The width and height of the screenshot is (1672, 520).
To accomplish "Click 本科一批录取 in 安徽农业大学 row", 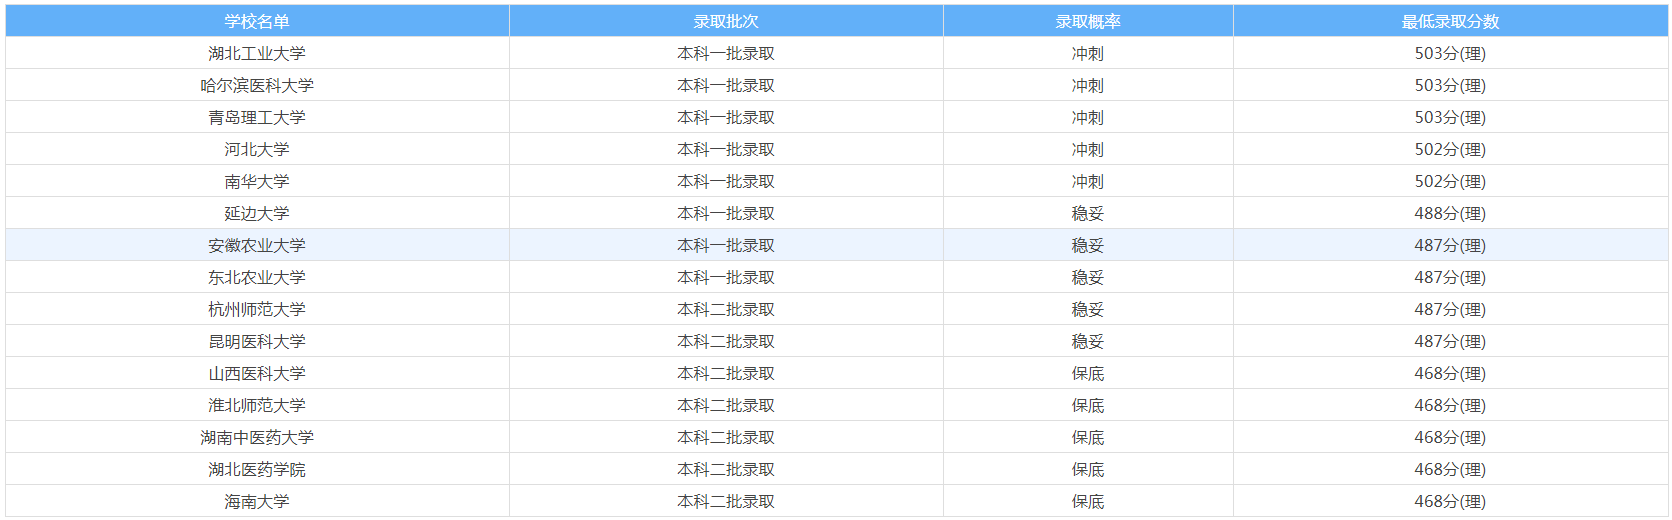I will pos(726,245).
